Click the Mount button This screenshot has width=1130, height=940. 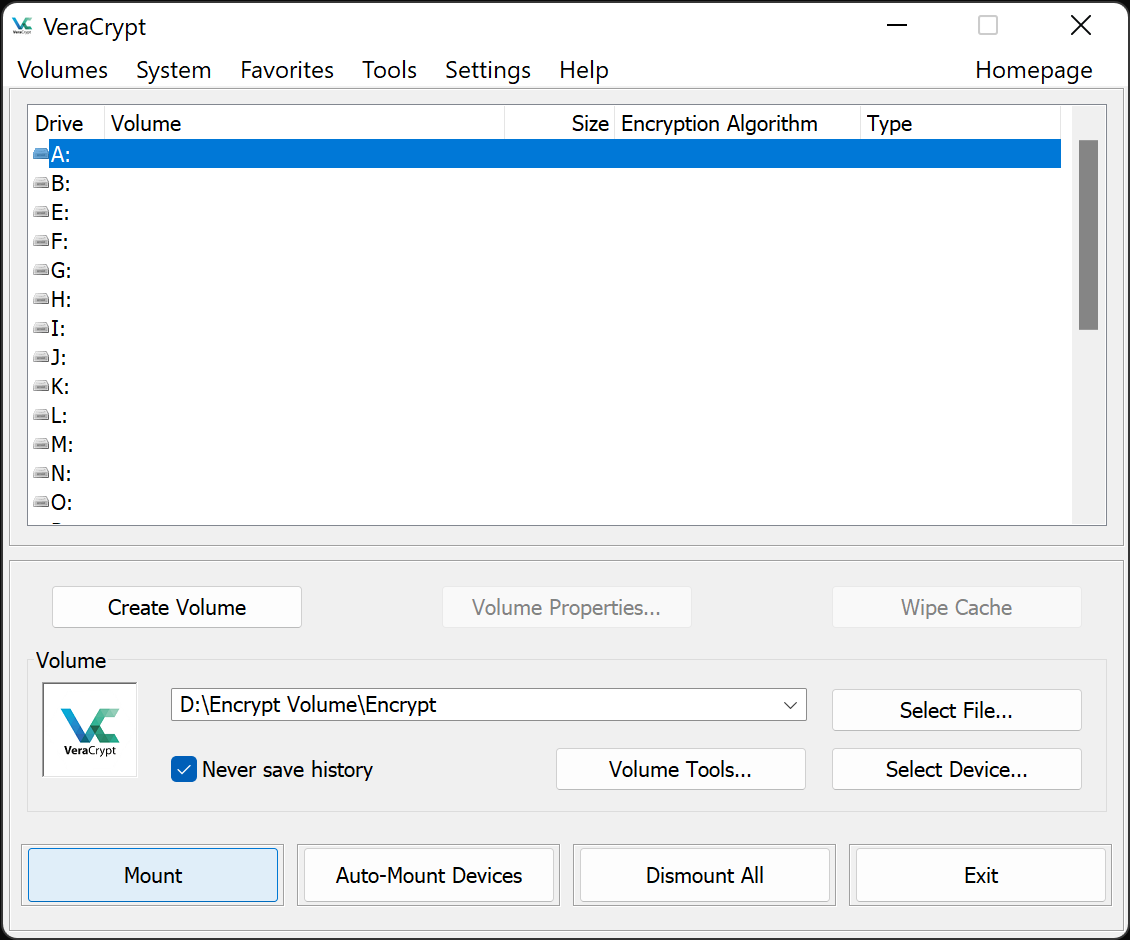153,875
